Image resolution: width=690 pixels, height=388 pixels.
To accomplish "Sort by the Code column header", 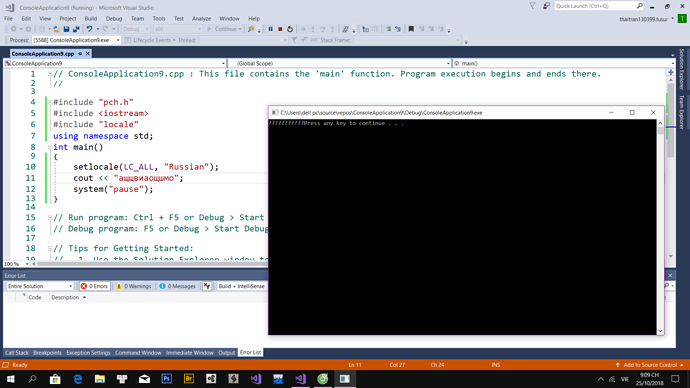I will coord(35,297).
